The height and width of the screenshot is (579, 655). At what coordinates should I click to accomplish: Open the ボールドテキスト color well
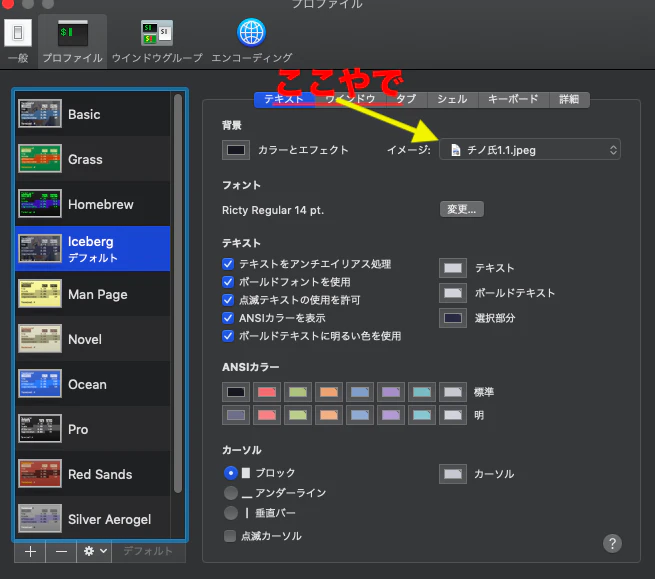[453, 293]
